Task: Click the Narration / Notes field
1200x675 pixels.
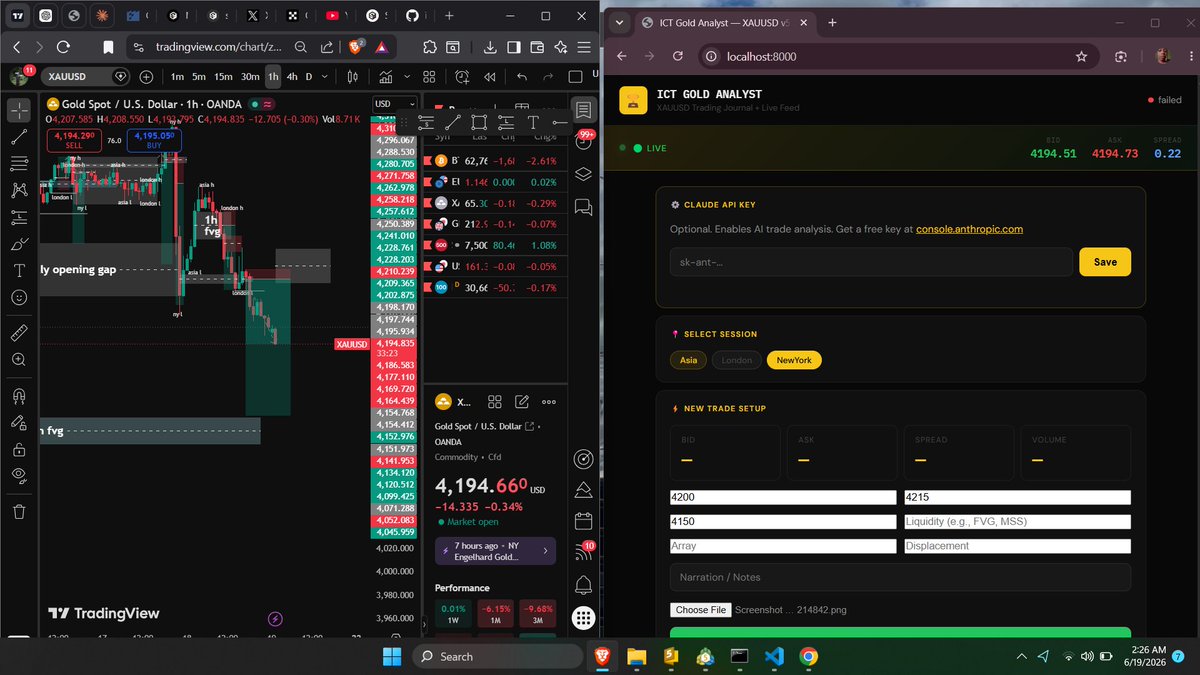Action: coord(900,577)
